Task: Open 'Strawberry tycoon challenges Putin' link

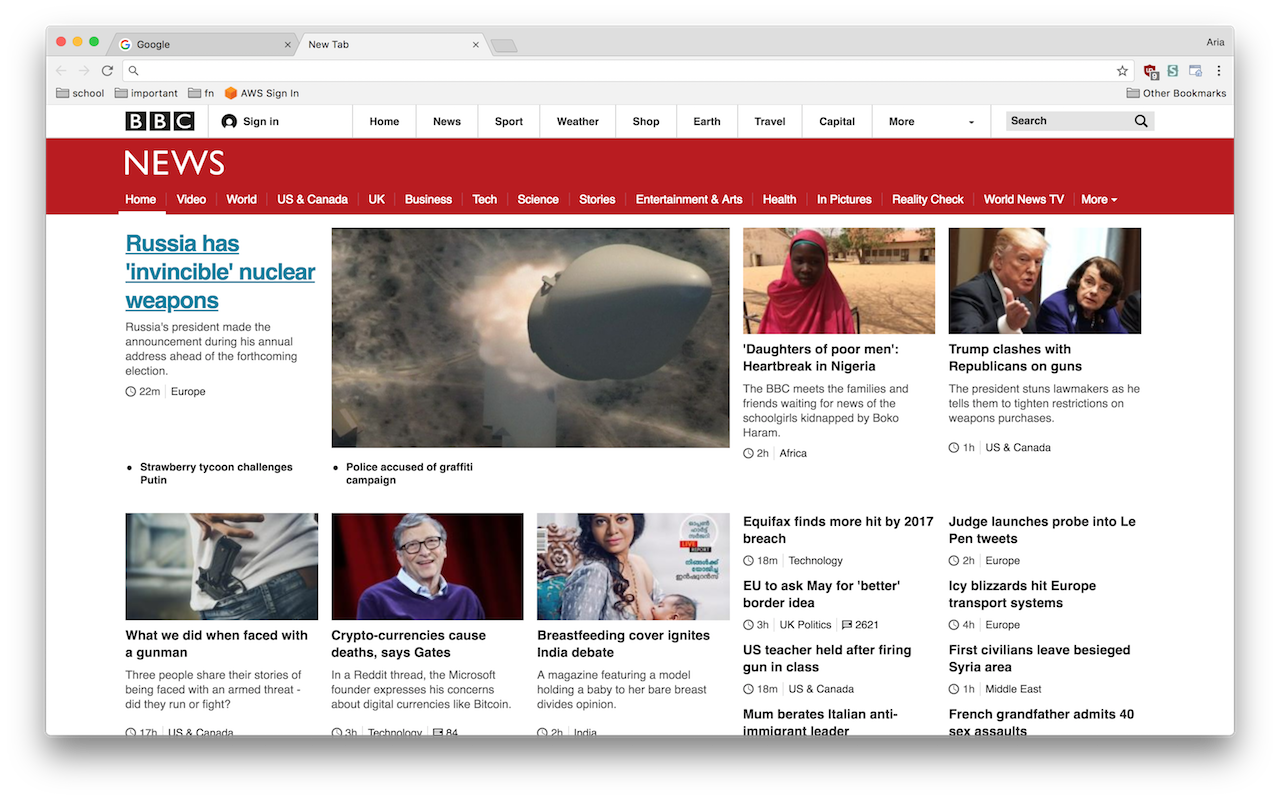Action: point(216,473)
